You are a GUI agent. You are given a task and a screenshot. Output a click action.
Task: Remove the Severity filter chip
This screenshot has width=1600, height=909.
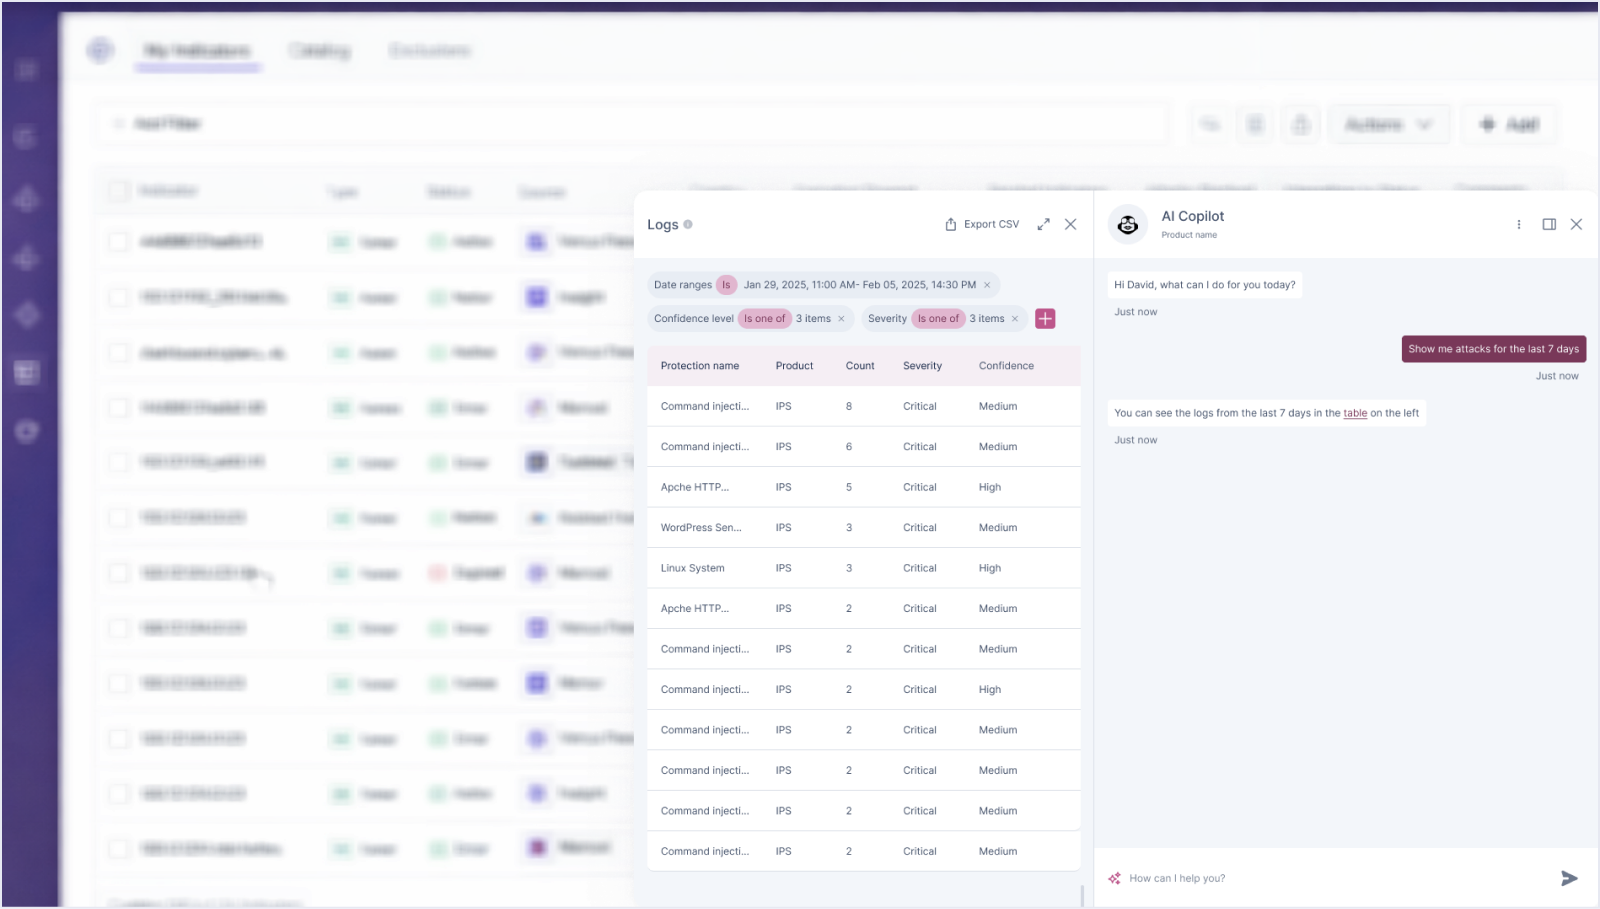[x=1015, y=319]
